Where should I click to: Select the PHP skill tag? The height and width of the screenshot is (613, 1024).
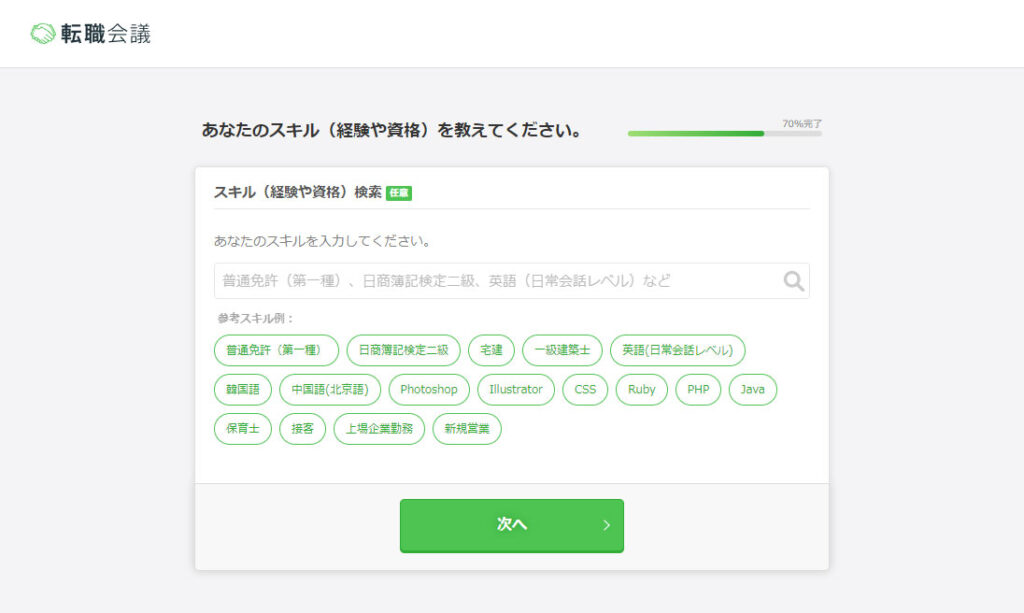[698, 389]
